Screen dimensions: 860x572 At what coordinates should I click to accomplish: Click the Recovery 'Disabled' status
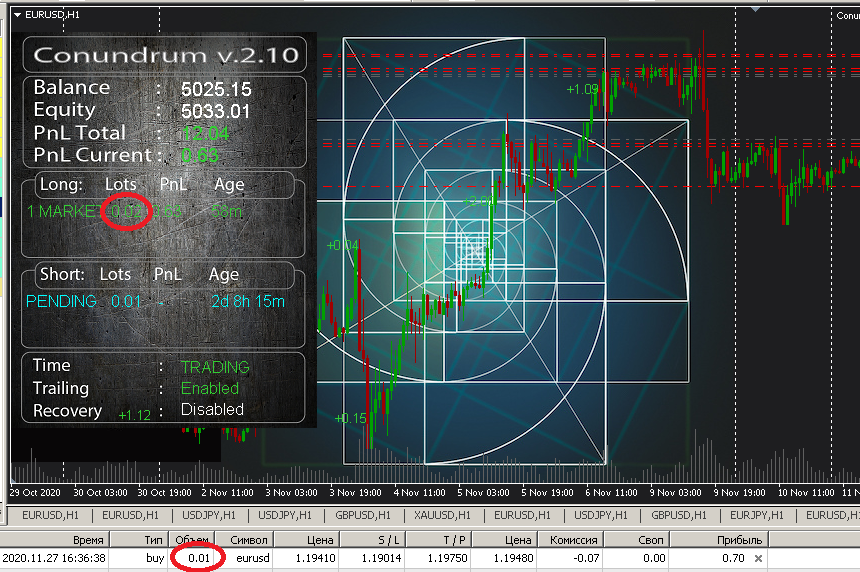(212, 410)
